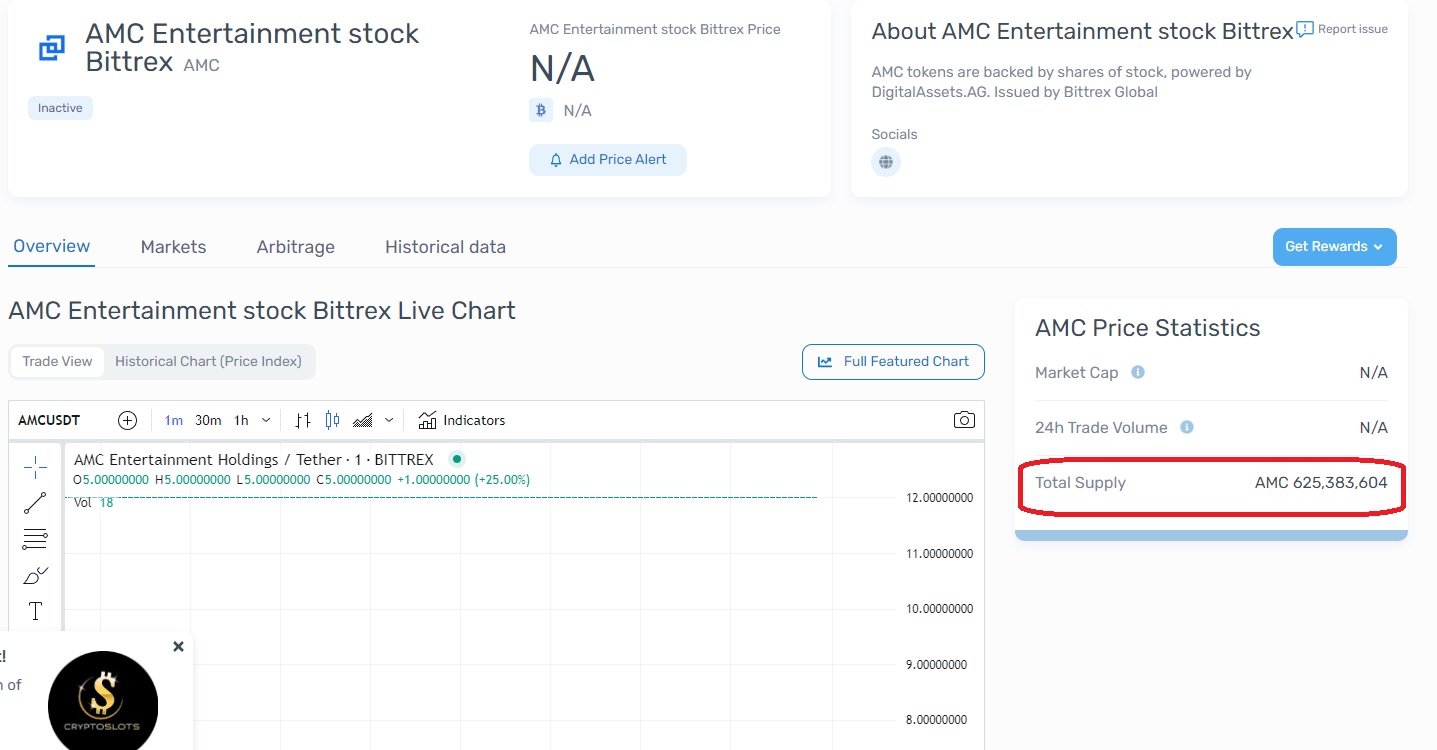1437x750 pixels.
Task: Select the trend line drawing tool
Action: click(35, 503)
